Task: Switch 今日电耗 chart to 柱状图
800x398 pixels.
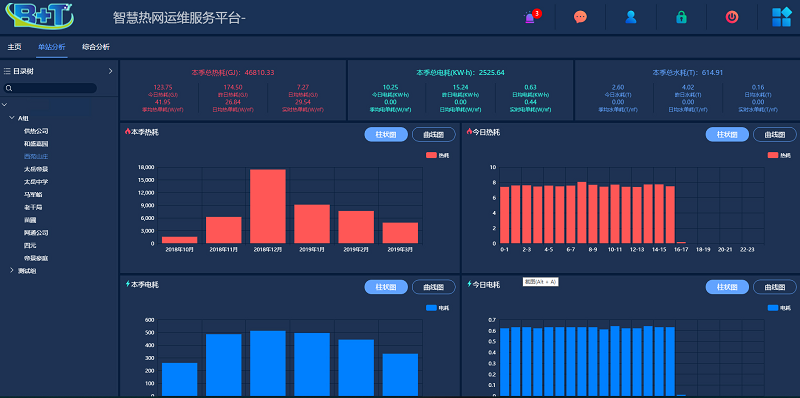Action: click(x=727, y=287)
